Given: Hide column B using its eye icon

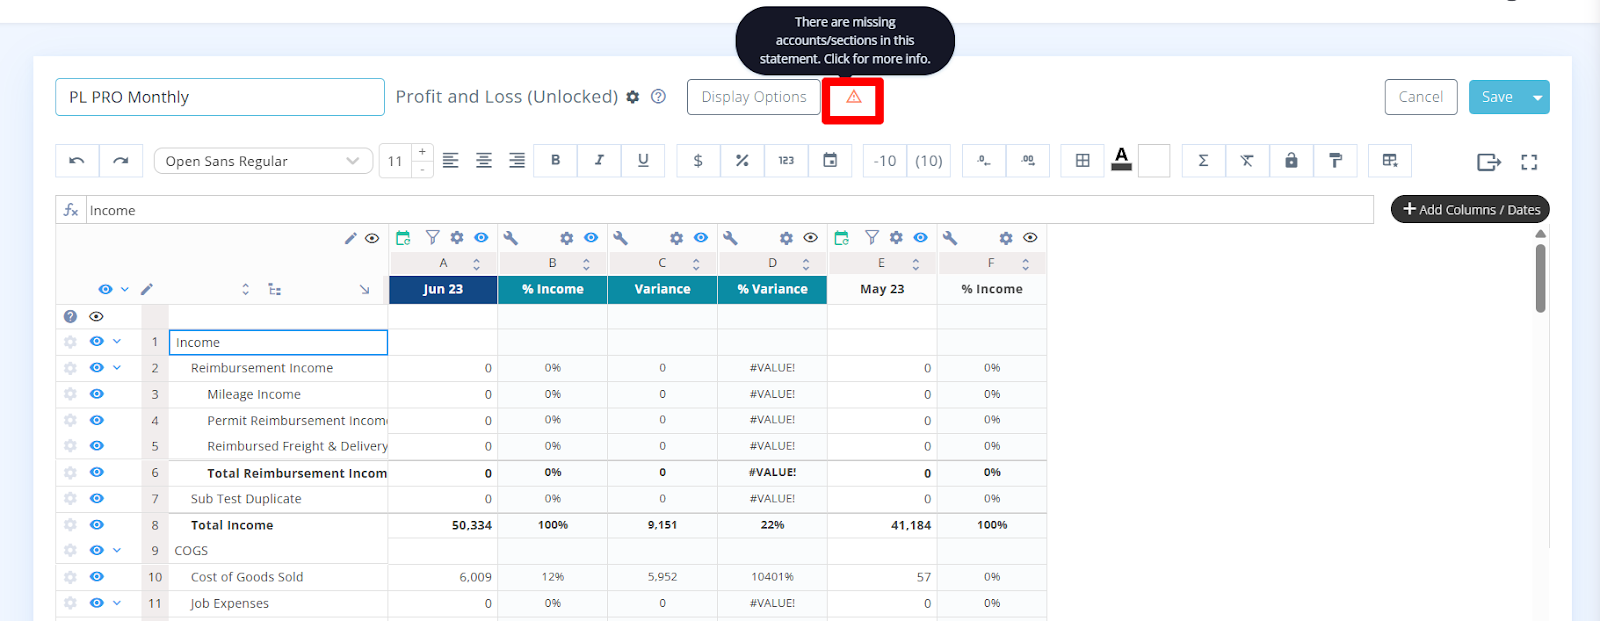Looking at the screenshot, I should tap(591, 238).
